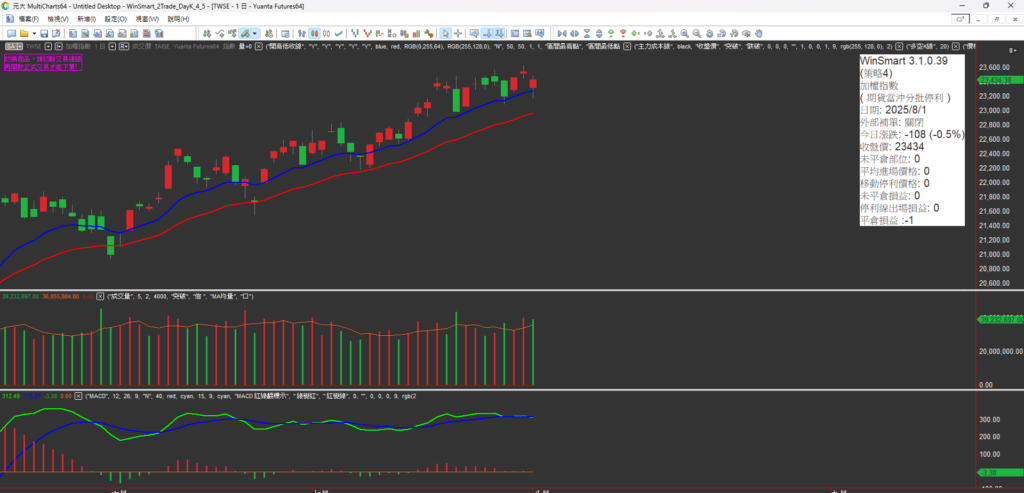Viewport: 1024px width, 493px height.
Task: Click the play arrow box next to TWSE
Action: pyautogui.click(x=59, y=46)
